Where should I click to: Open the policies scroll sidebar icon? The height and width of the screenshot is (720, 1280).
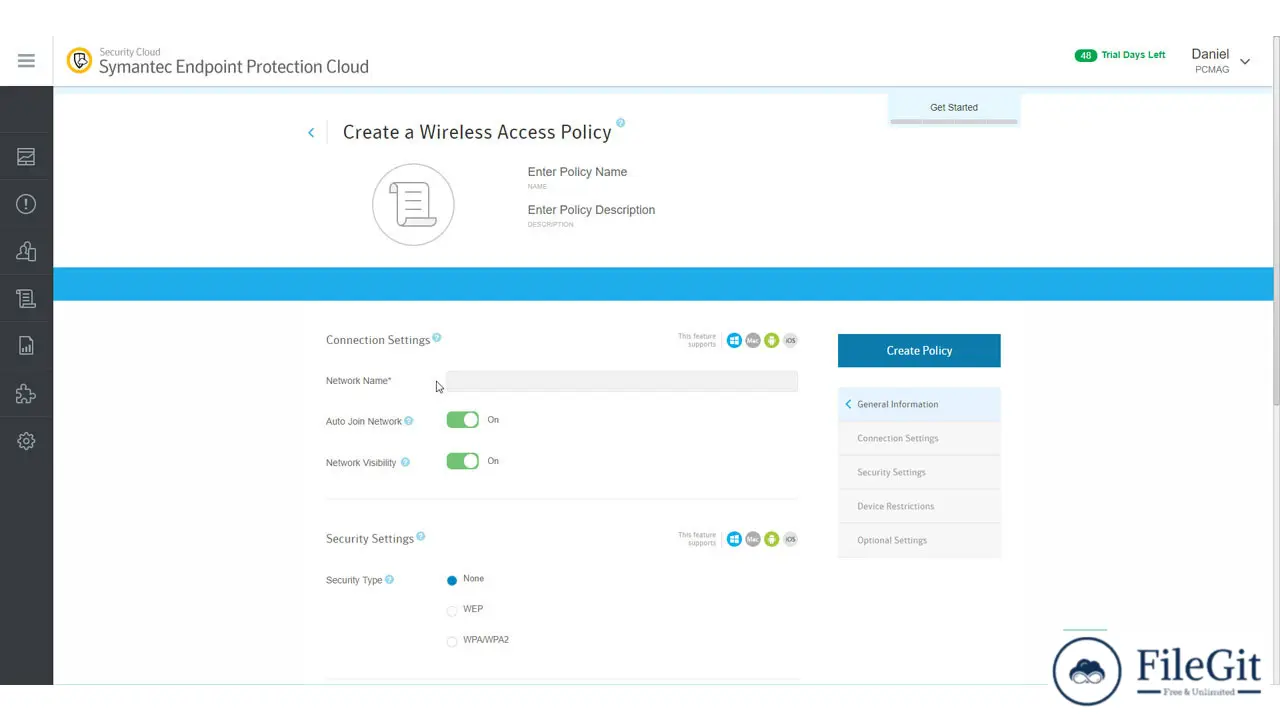coord(26,298)
